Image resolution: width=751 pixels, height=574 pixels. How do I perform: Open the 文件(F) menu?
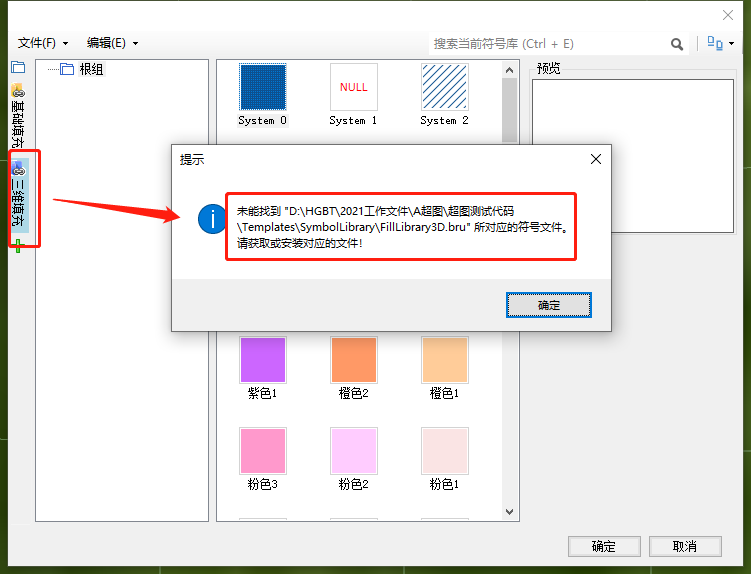43,43
